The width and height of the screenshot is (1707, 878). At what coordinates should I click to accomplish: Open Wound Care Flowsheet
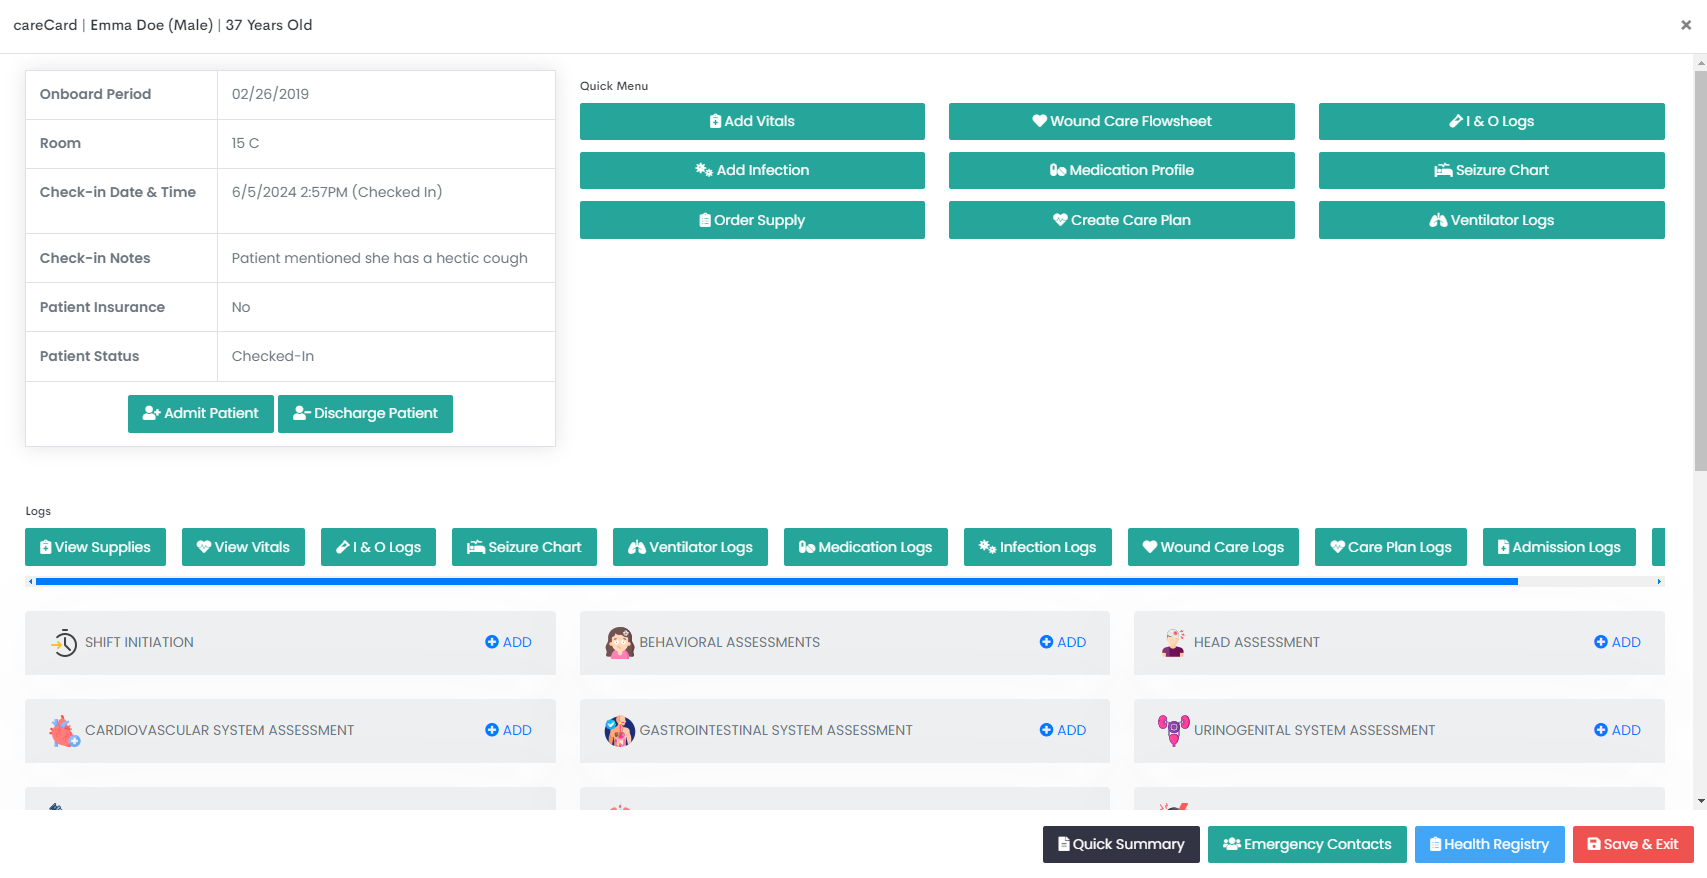1121,121
